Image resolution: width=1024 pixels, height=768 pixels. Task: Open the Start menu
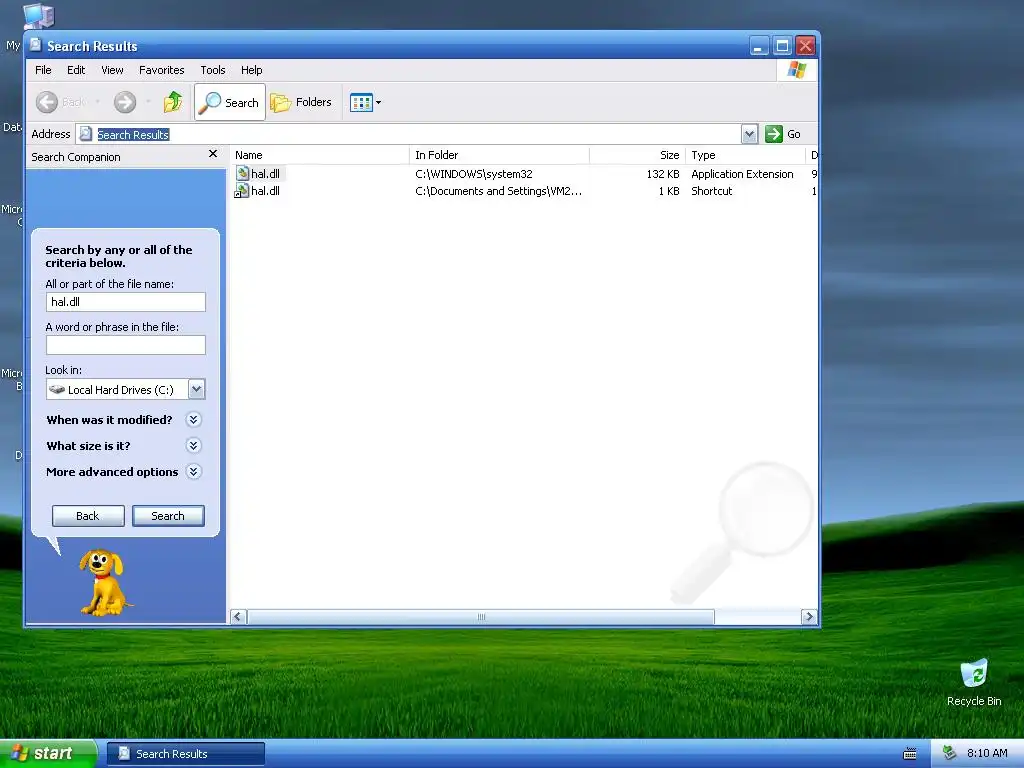48,753
